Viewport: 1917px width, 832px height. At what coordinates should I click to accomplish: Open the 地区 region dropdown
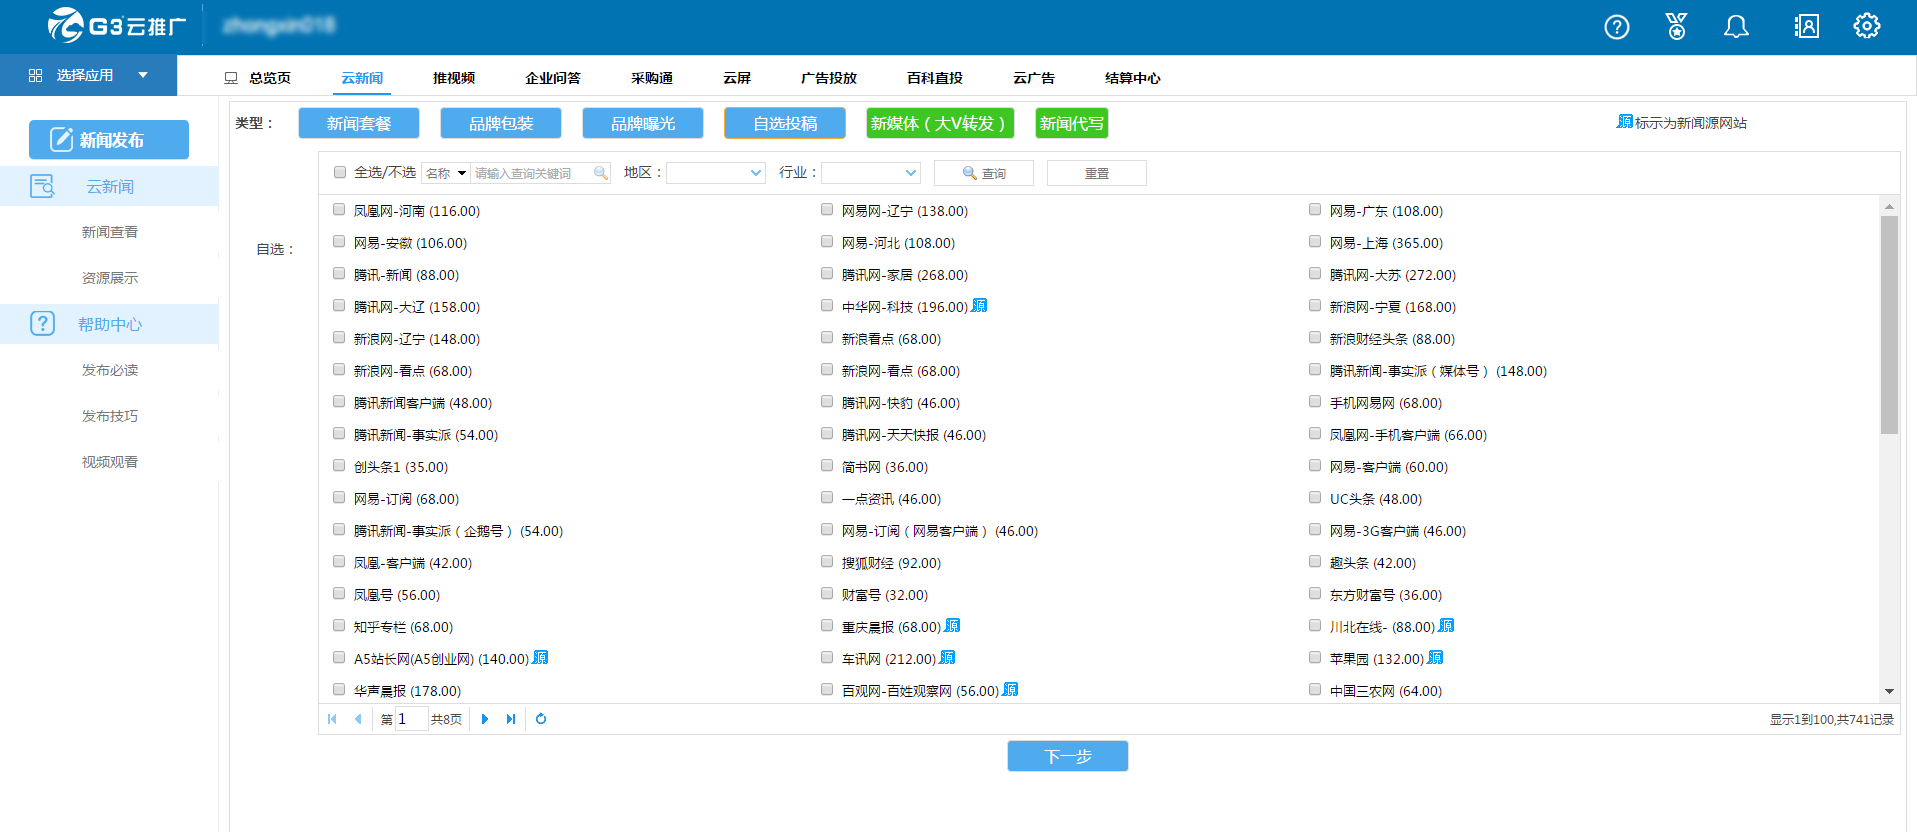tap(716, 173)
